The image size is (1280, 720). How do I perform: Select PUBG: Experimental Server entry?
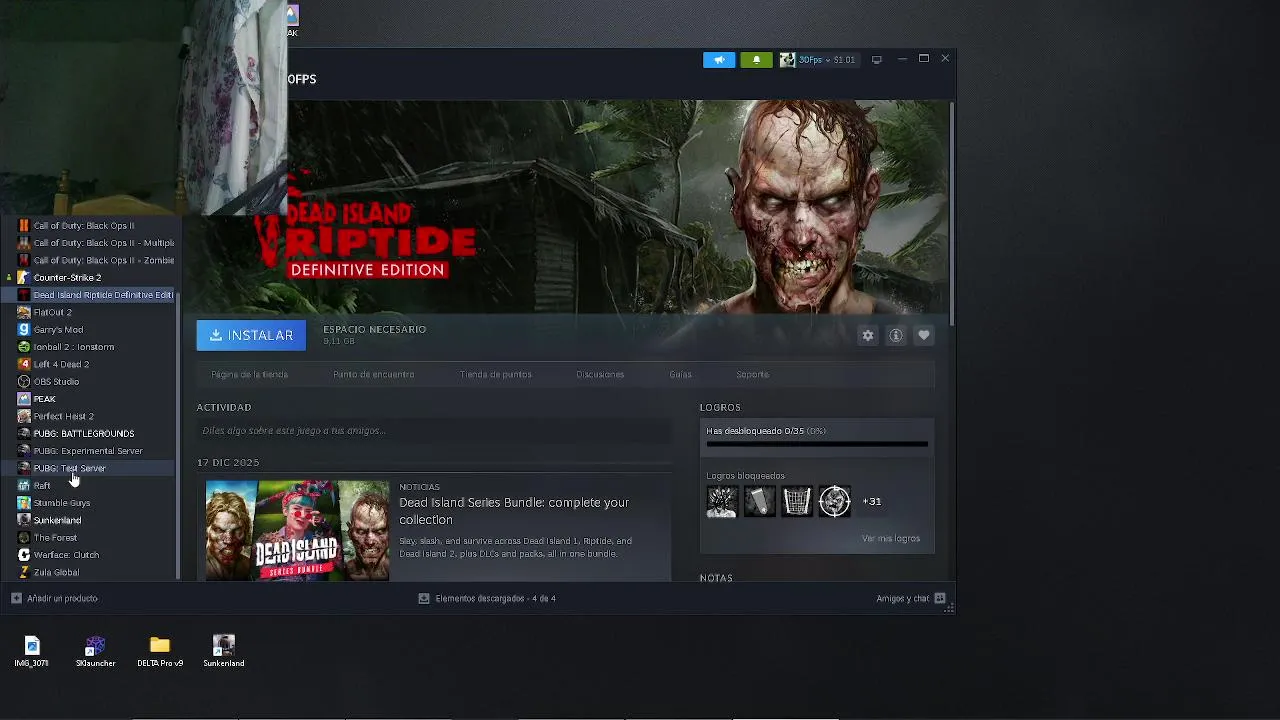click(88, 451)
